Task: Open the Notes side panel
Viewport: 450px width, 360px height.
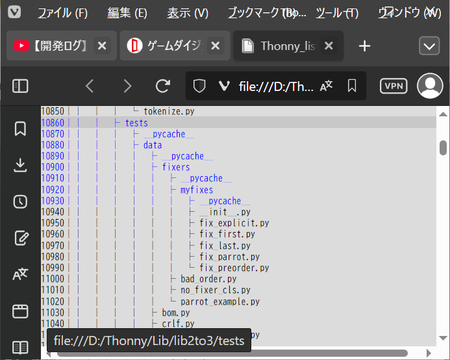Action: [21, 238]
